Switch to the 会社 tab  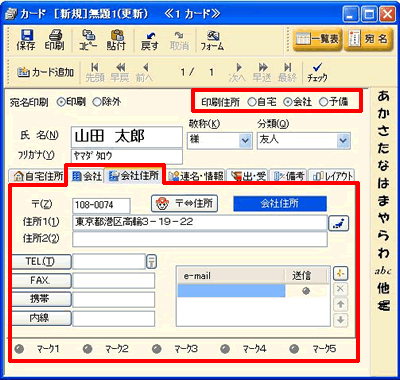(87, 176)
